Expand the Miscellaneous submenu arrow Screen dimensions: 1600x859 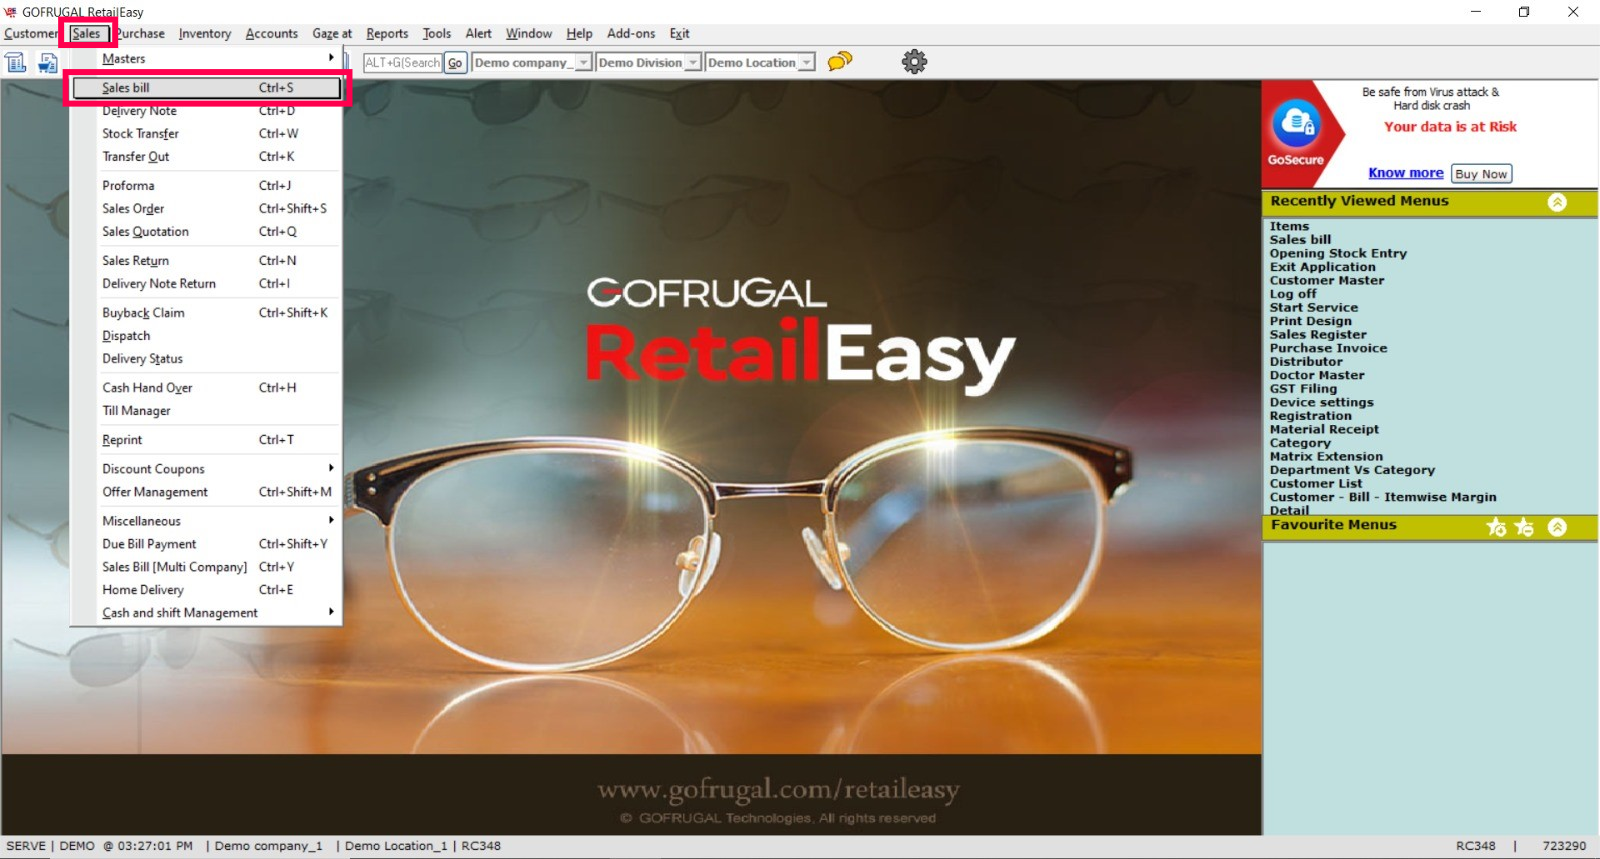(331, 520)
